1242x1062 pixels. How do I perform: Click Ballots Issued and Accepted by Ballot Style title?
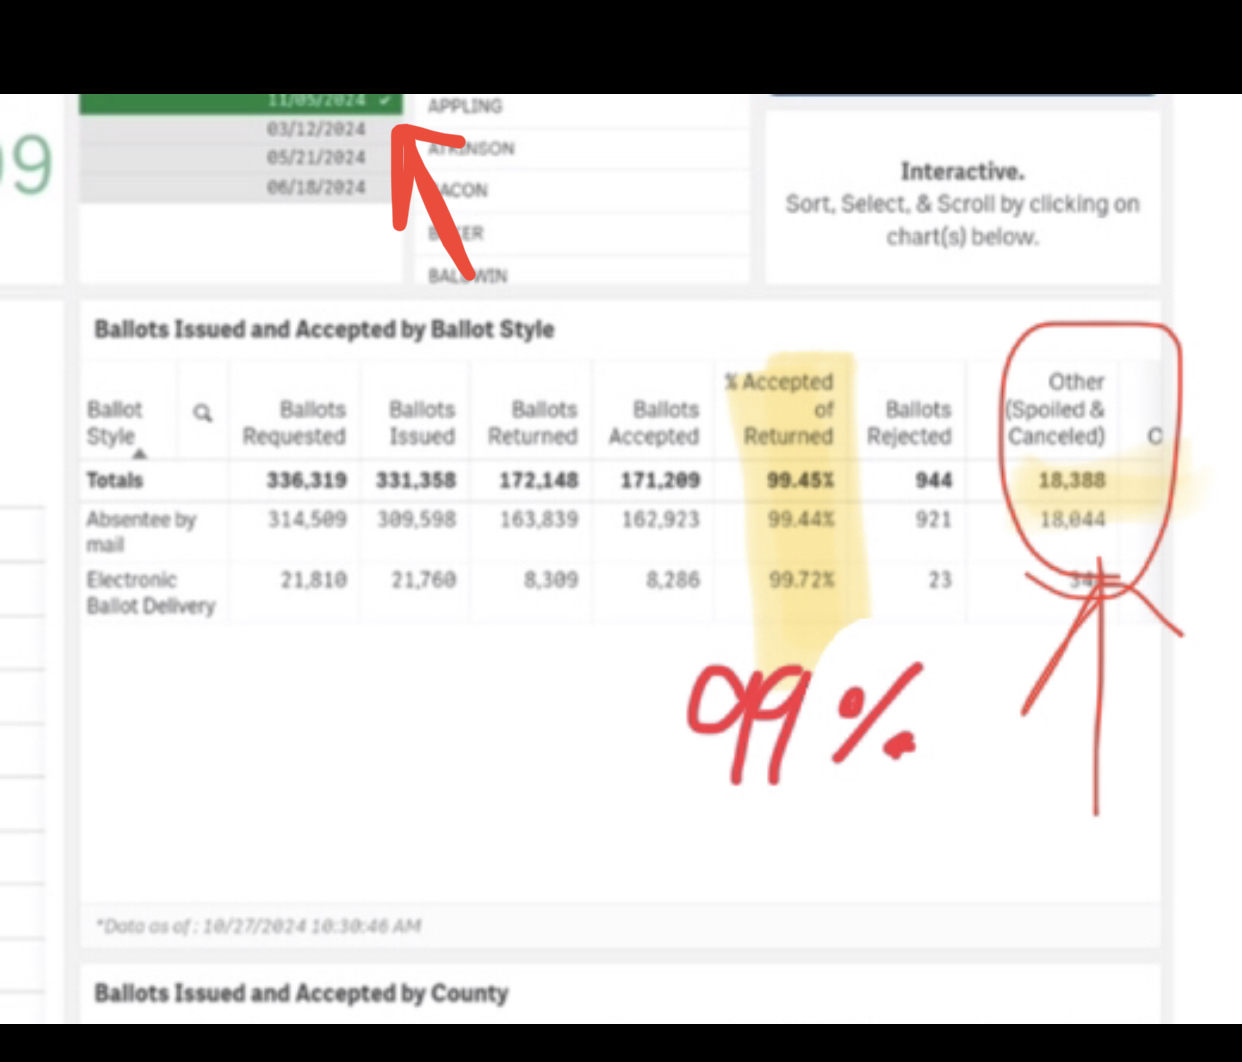point(324,329)
